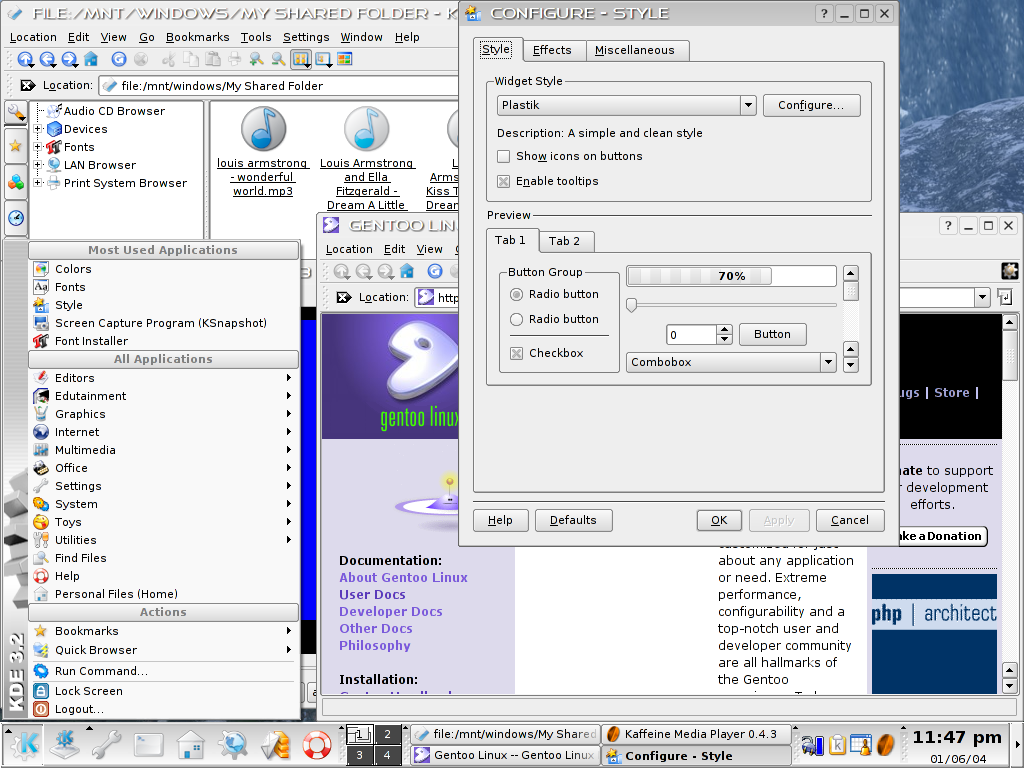The image size is (1024, 768).
Task: Expand Quick Browser submenu
Action: tap(163, 650)
